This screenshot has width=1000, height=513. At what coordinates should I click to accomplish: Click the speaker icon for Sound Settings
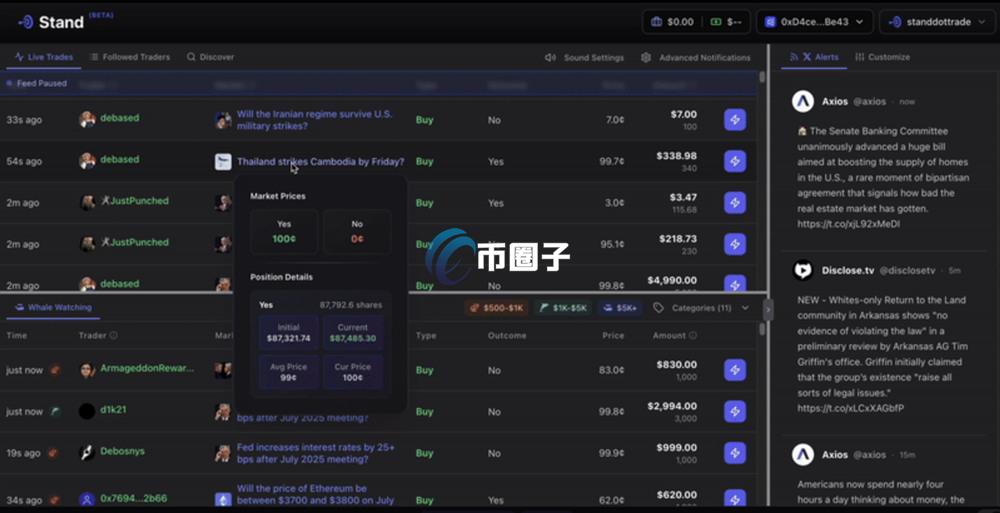click(550, 58)
